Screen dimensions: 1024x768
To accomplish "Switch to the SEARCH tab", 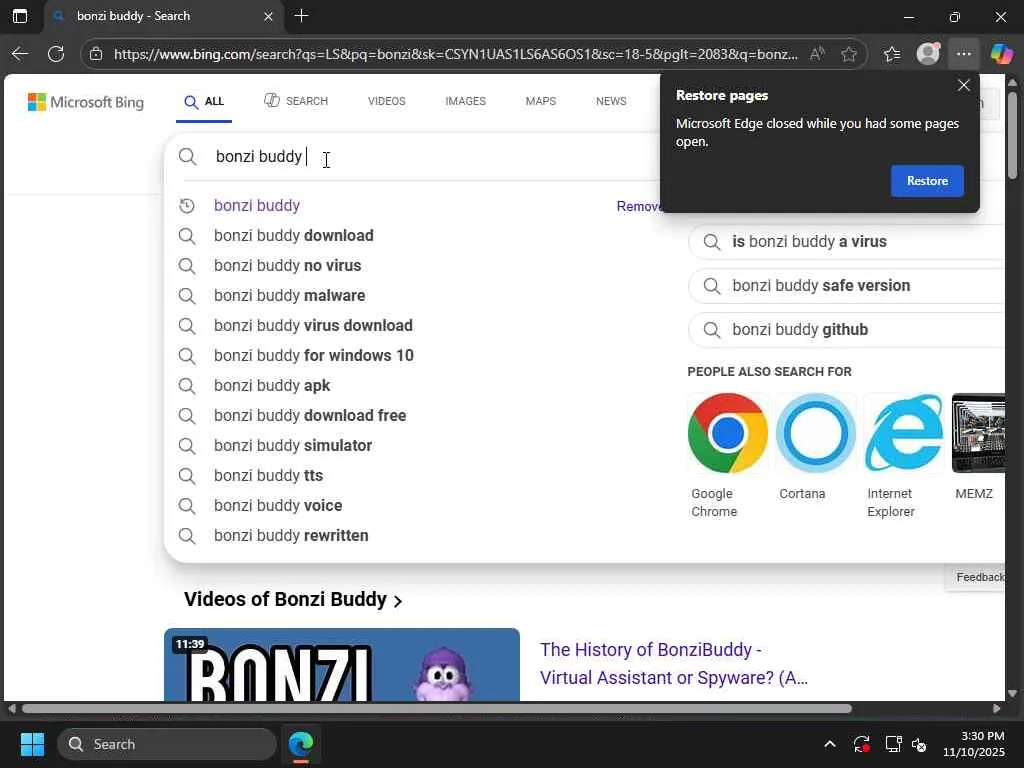I will [x=296, y=101].
